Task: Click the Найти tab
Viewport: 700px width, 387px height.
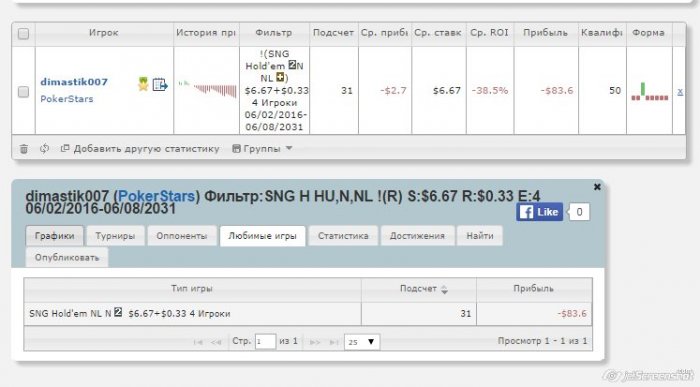Action: pyautogui.click(x=480, y=236)
